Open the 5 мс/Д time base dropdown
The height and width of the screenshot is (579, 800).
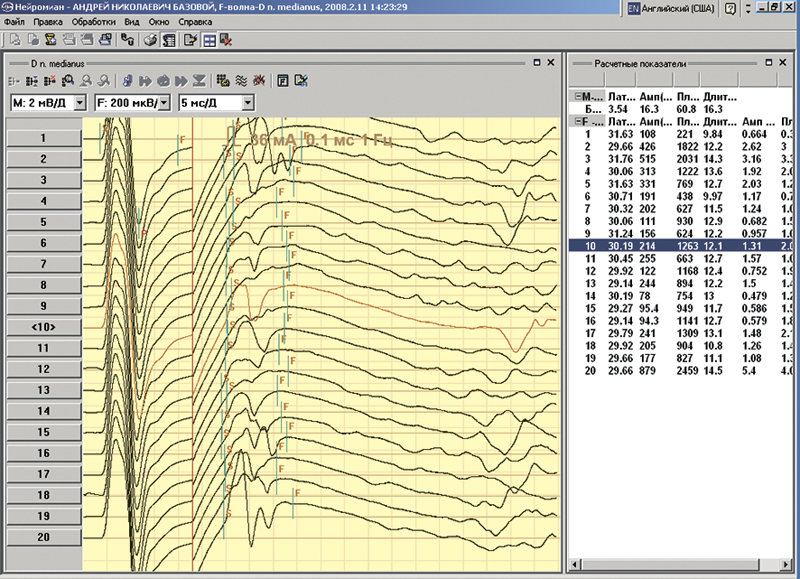pyautogui.click(x=247, y=103)
